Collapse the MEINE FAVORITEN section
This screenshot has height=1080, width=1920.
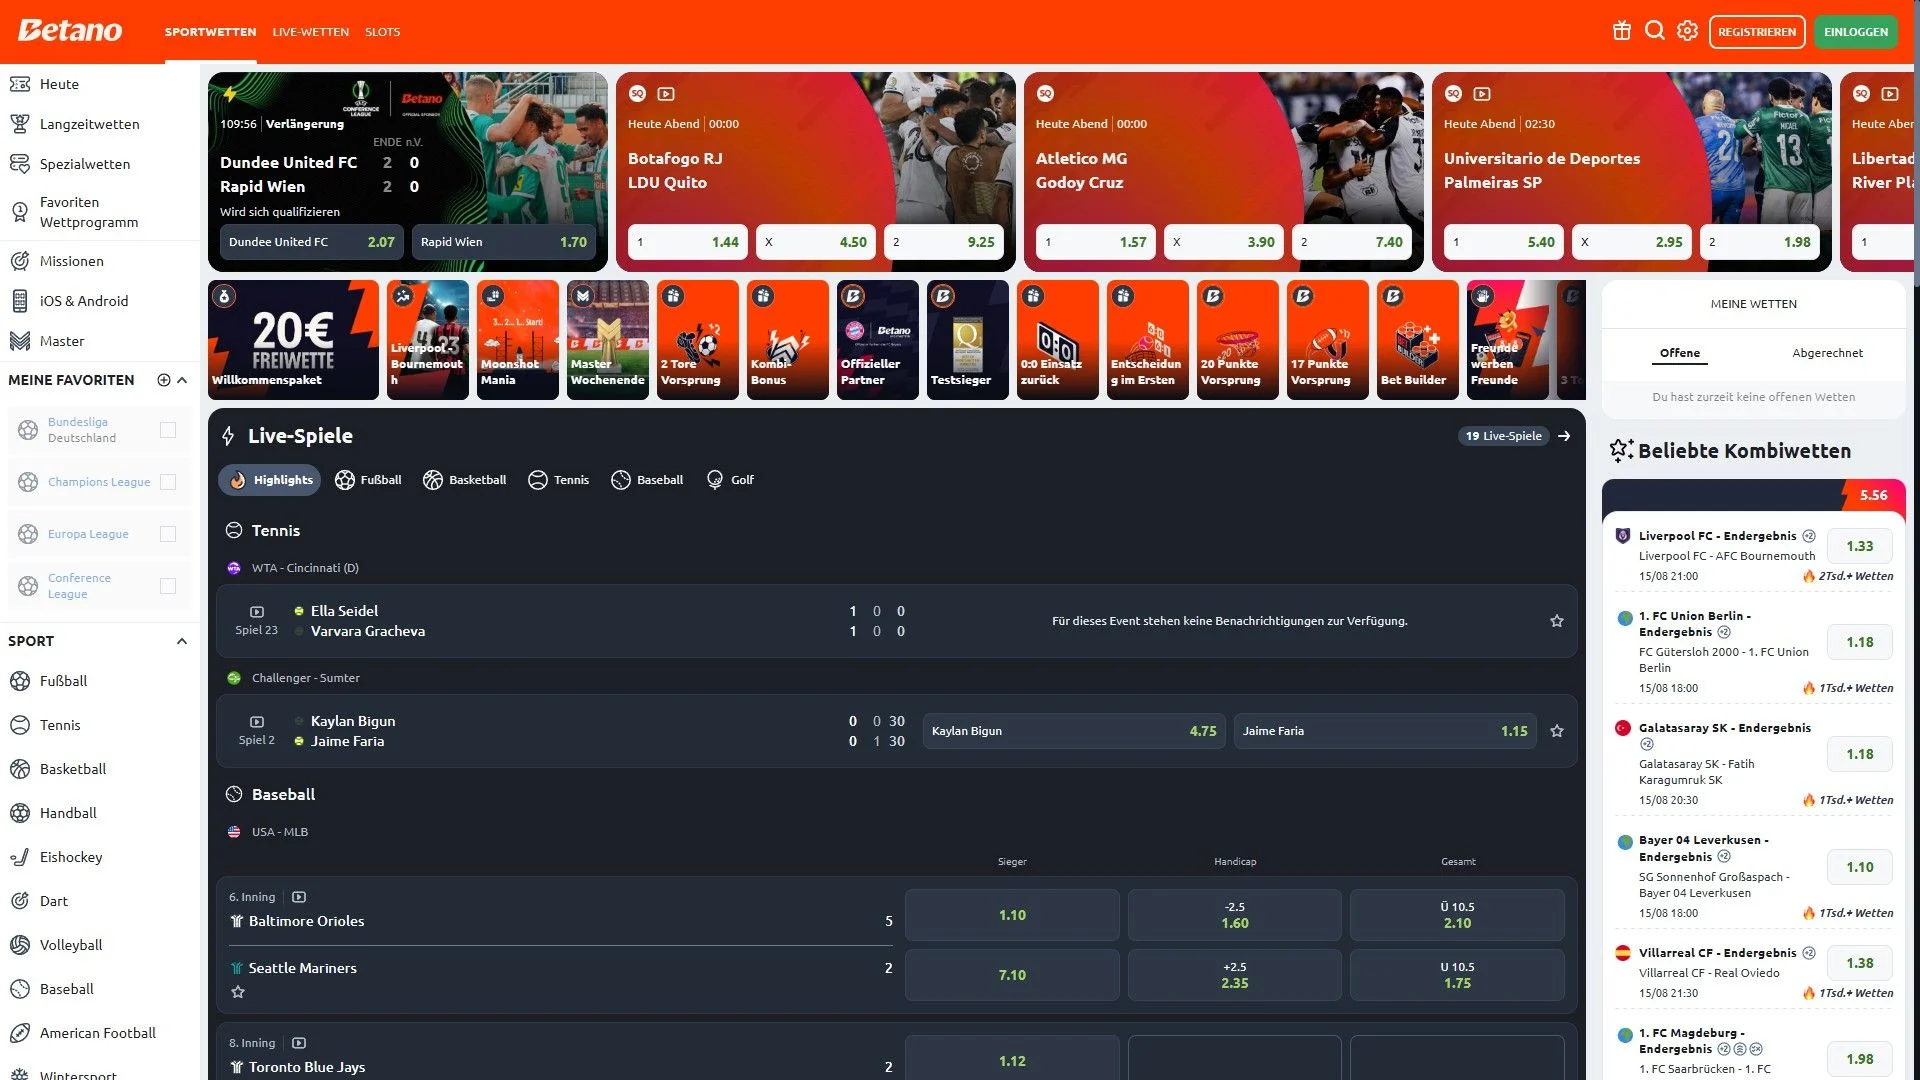[x=182, y=380]
